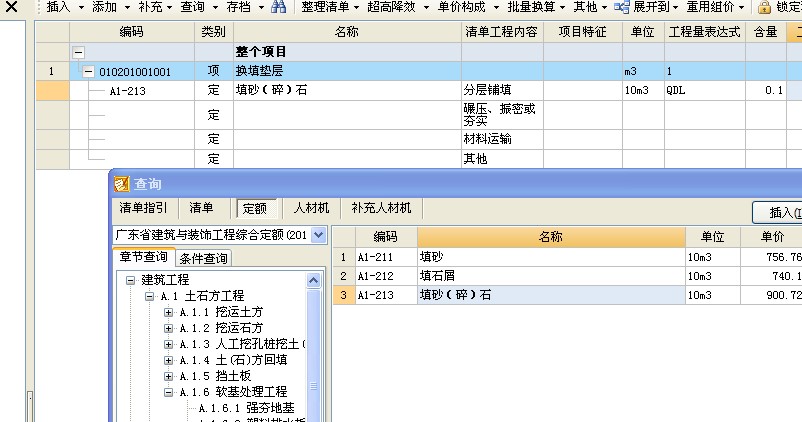Select quota row A1-213 in query results

(567, 295)
